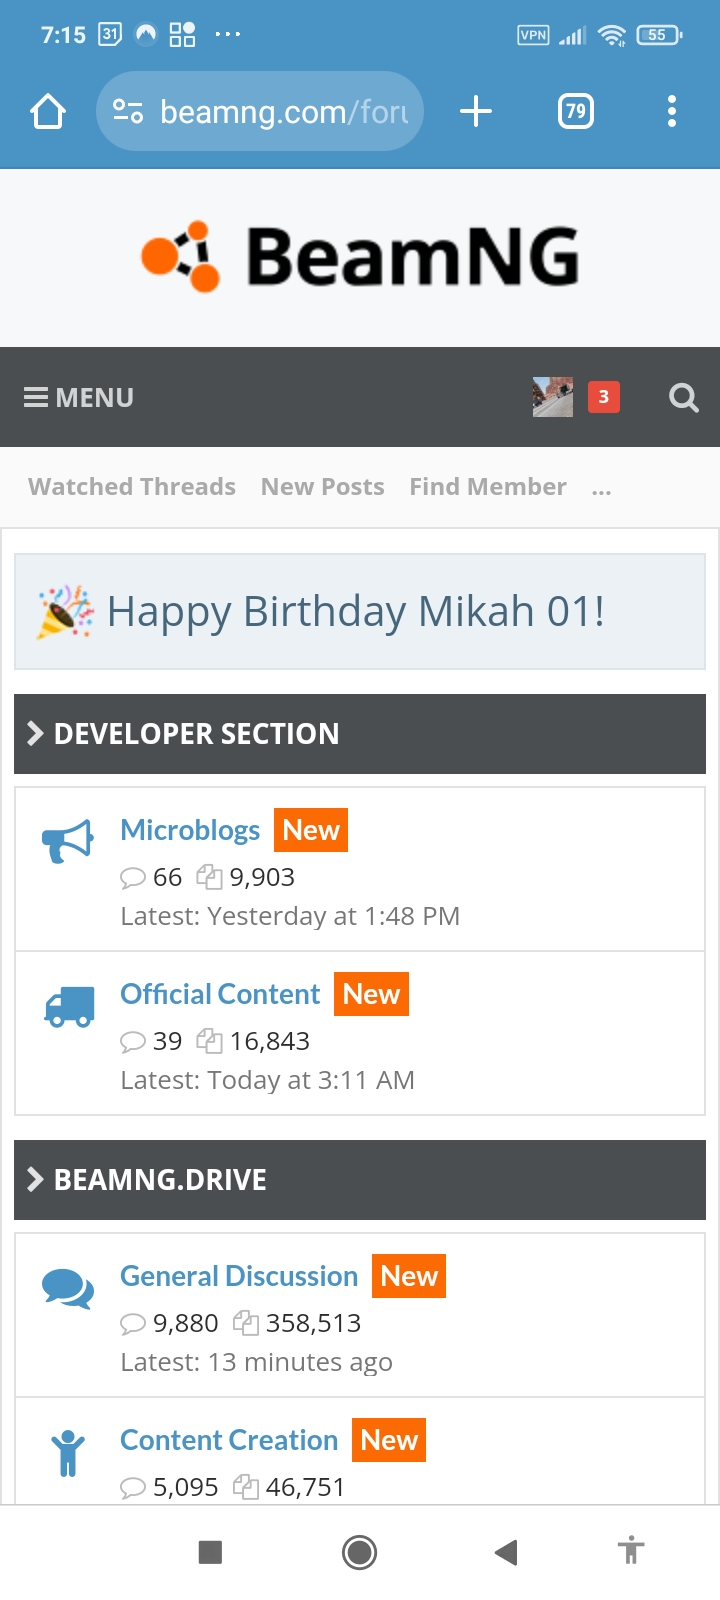720x1600 pixels.
Task: Tap the General Discussion messages count icon
Action: coord(246,1324)
